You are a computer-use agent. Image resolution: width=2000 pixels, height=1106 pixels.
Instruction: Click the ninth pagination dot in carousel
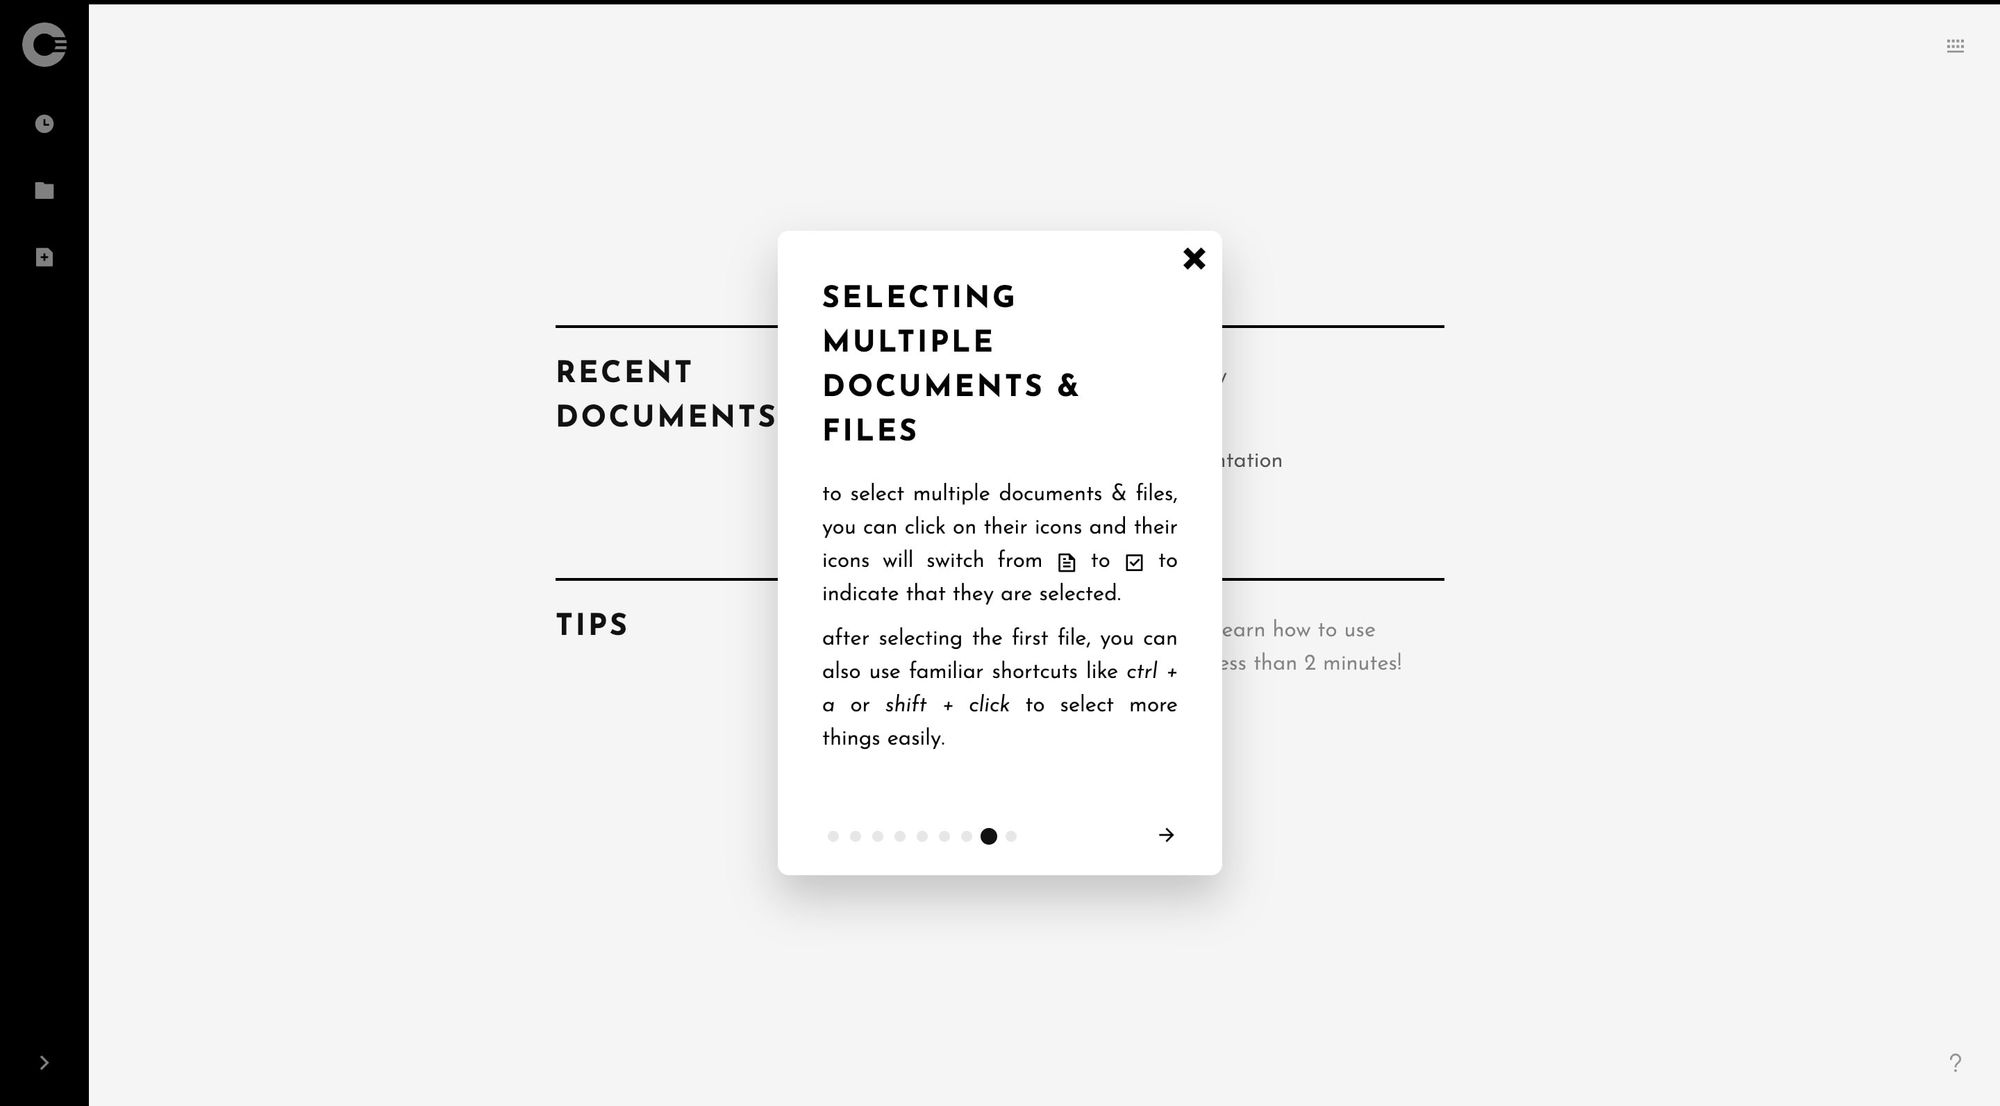(1012, 835)
